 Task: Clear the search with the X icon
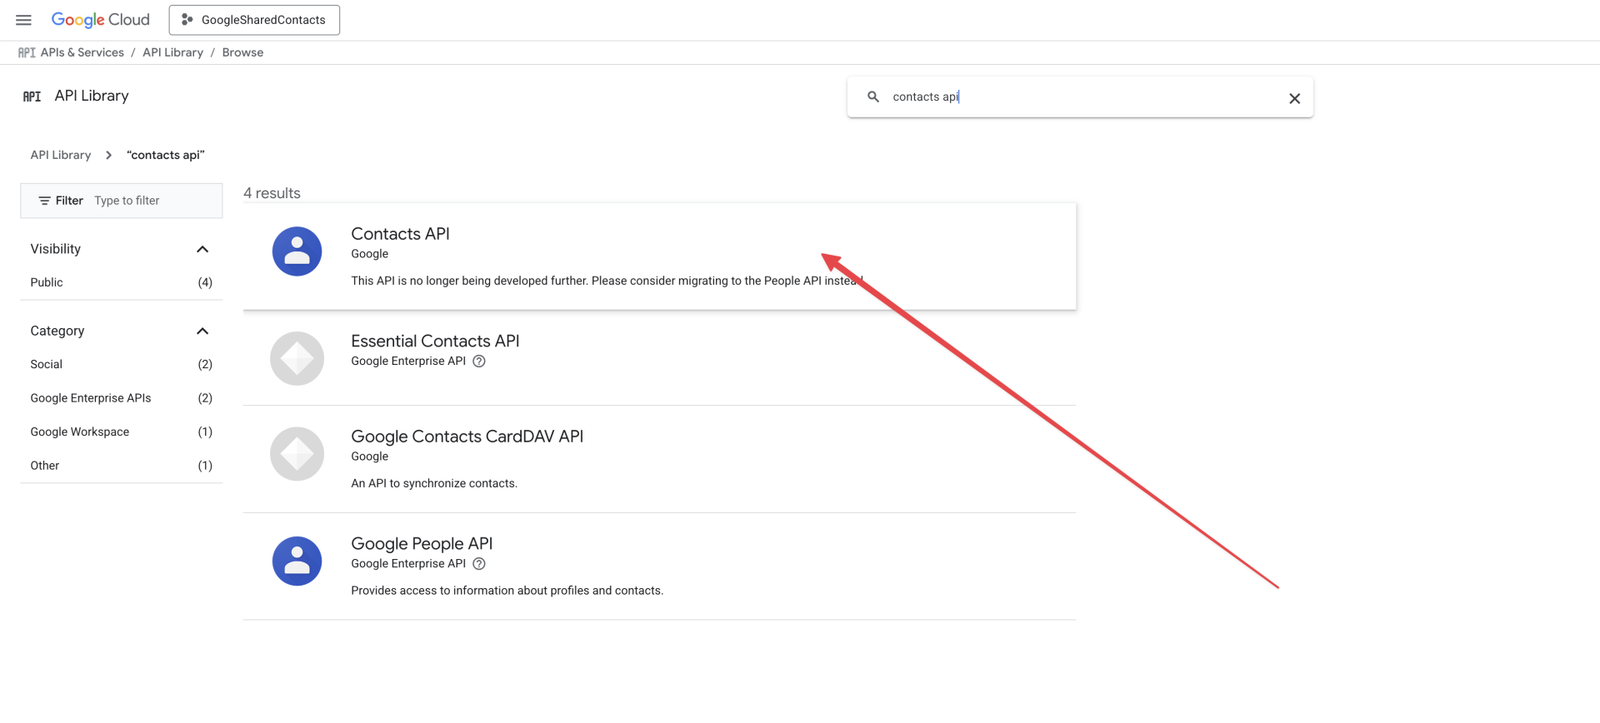pyautogui.click(x=1294, y=98)
